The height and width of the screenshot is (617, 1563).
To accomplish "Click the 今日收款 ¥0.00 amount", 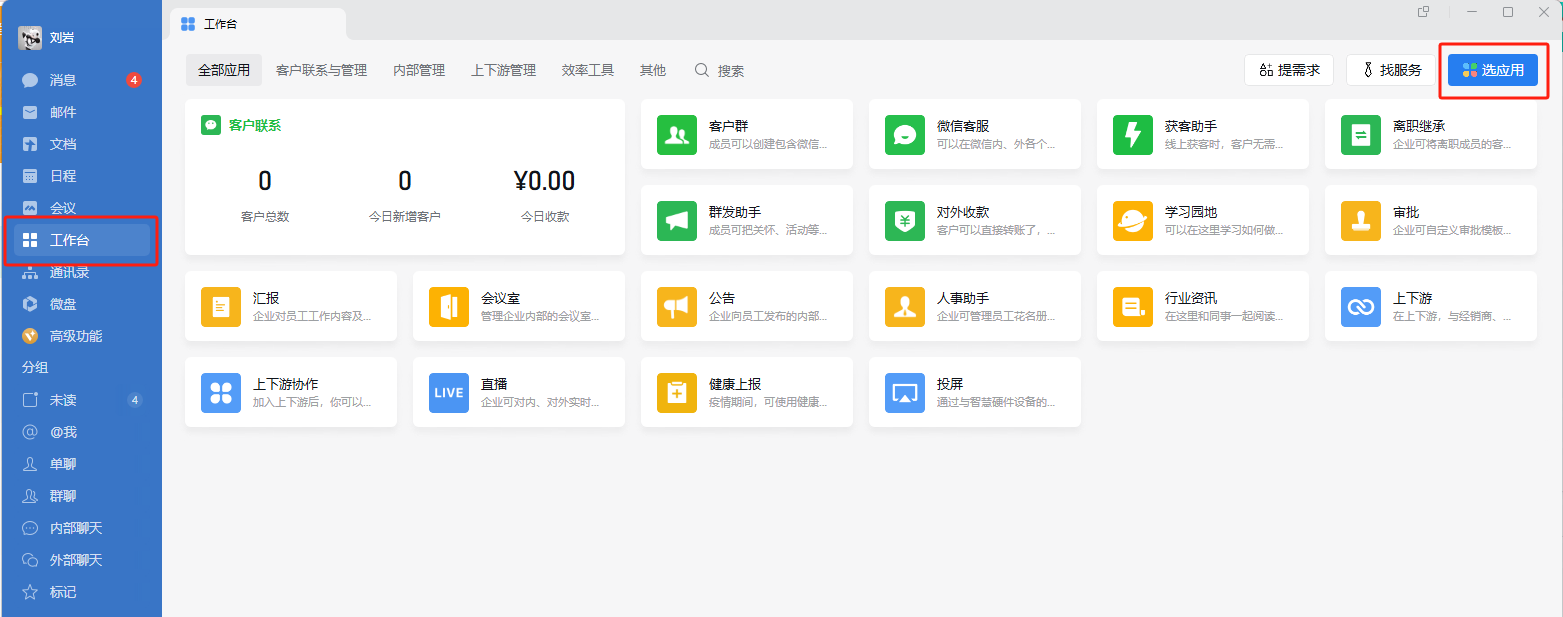I will tap(545, 181).
